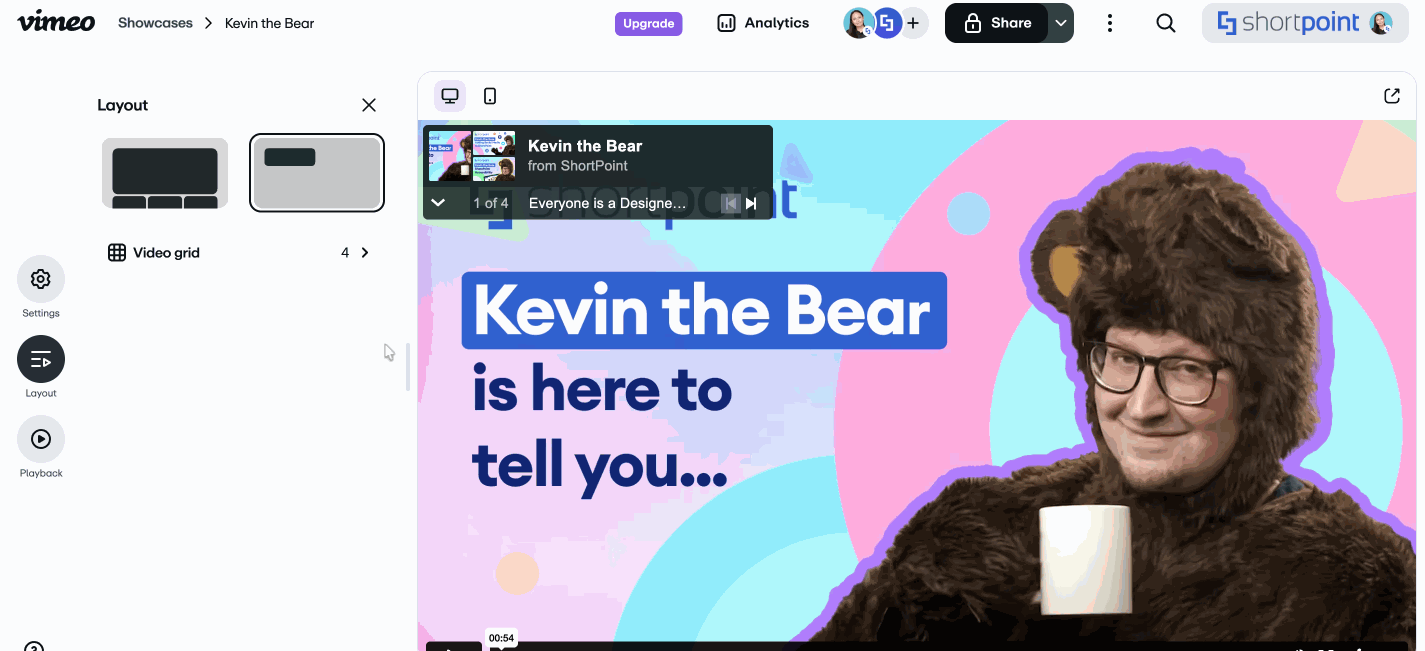Expand the Video grid options chevron
This screenshot has width=1425, height=651.
click(365, 253)
